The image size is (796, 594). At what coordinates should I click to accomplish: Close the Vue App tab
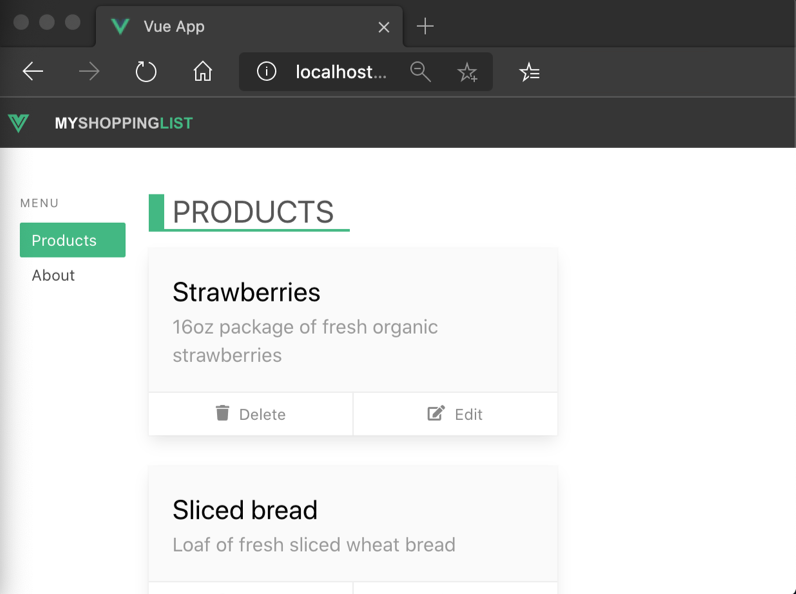click(x=383, y=27)
